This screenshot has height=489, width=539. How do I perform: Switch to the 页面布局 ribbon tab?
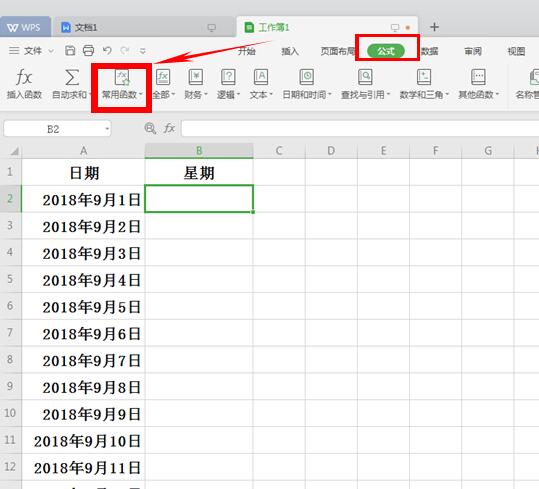338,51
